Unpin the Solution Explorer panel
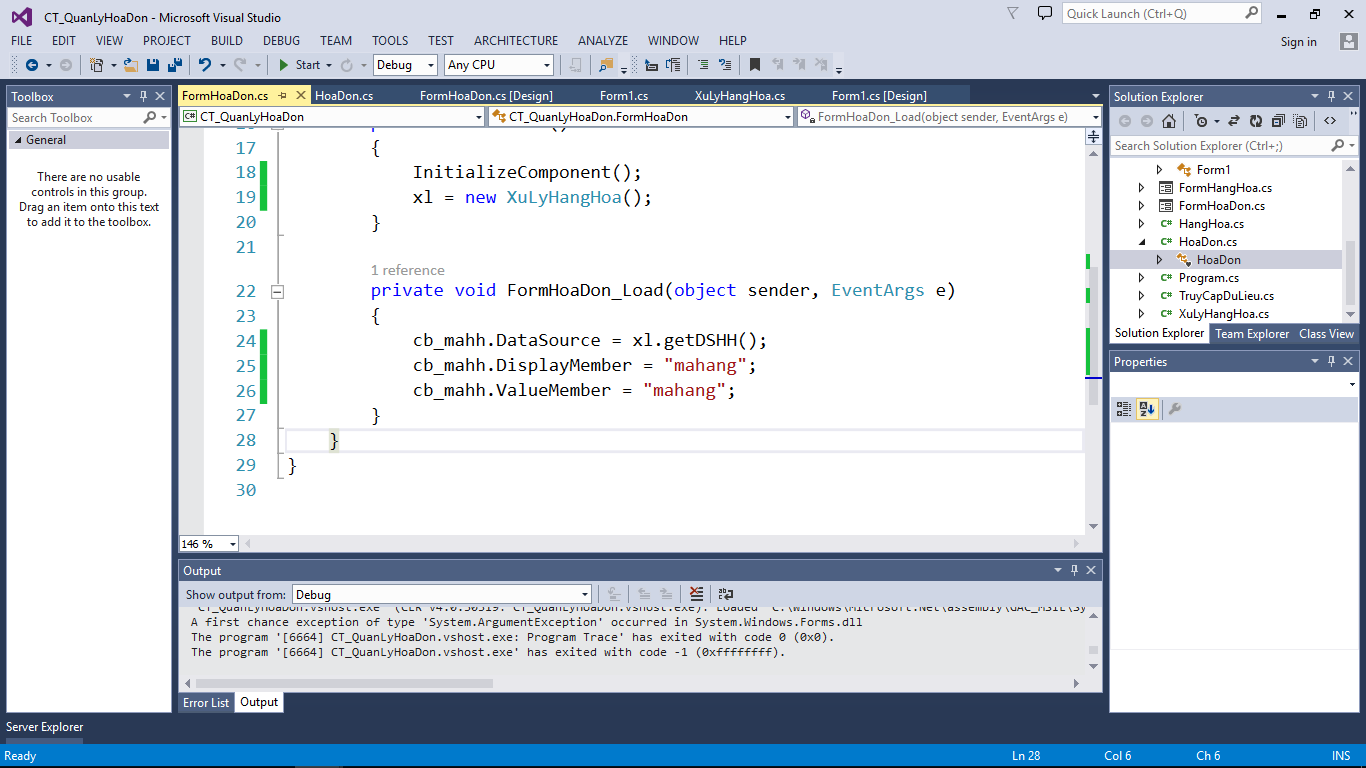The height and width of the screenshot is (768, 1366). tap(1330, 96)
